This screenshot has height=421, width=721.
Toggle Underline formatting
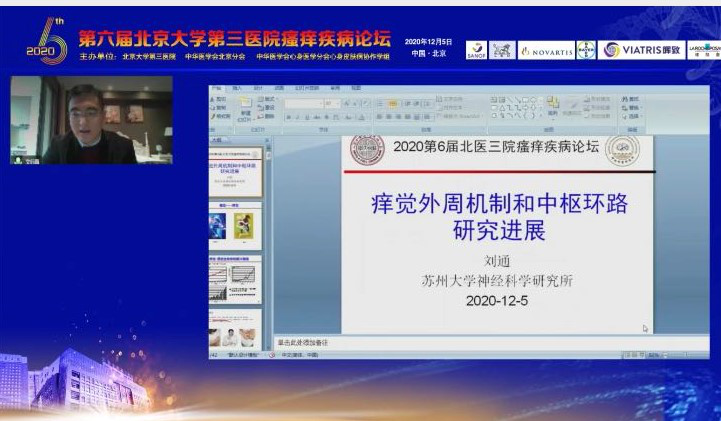(307, 117)
